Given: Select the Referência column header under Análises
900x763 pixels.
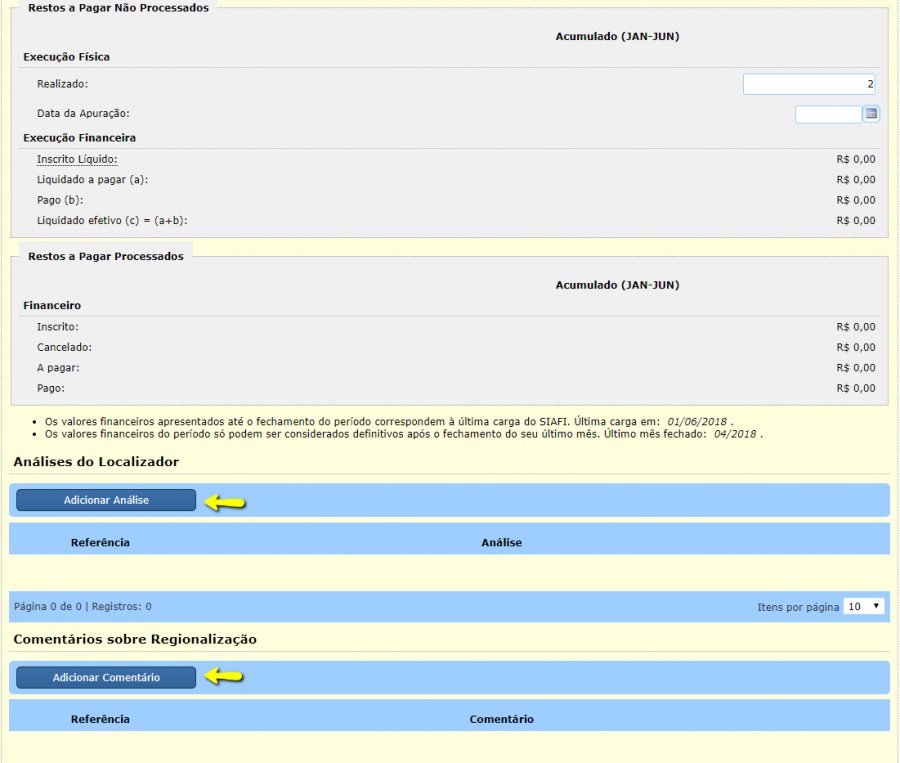Looking at the screenshot, I should tap(100, 543).
